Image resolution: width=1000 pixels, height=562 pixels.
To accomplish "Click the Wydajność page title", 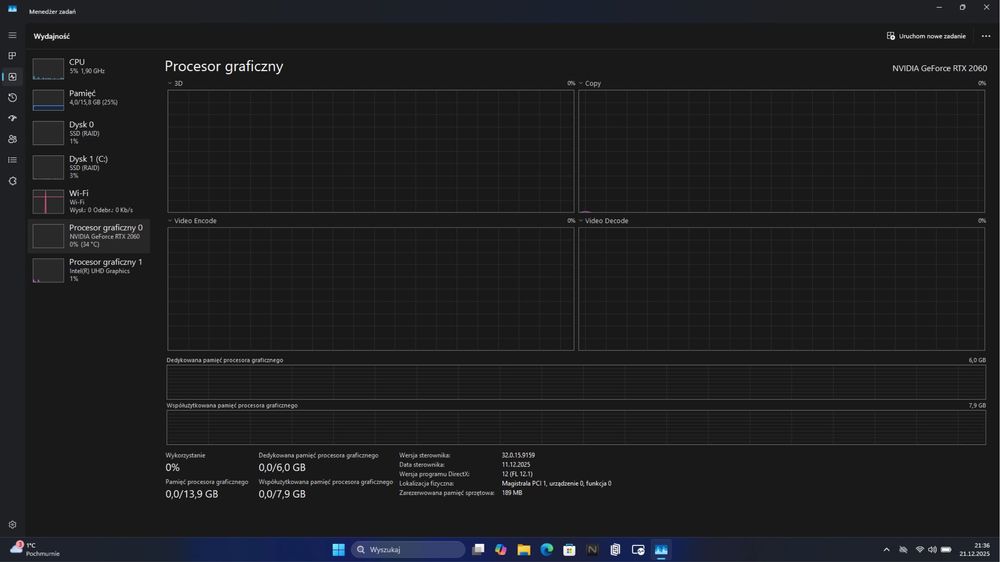I will (52, 36).
